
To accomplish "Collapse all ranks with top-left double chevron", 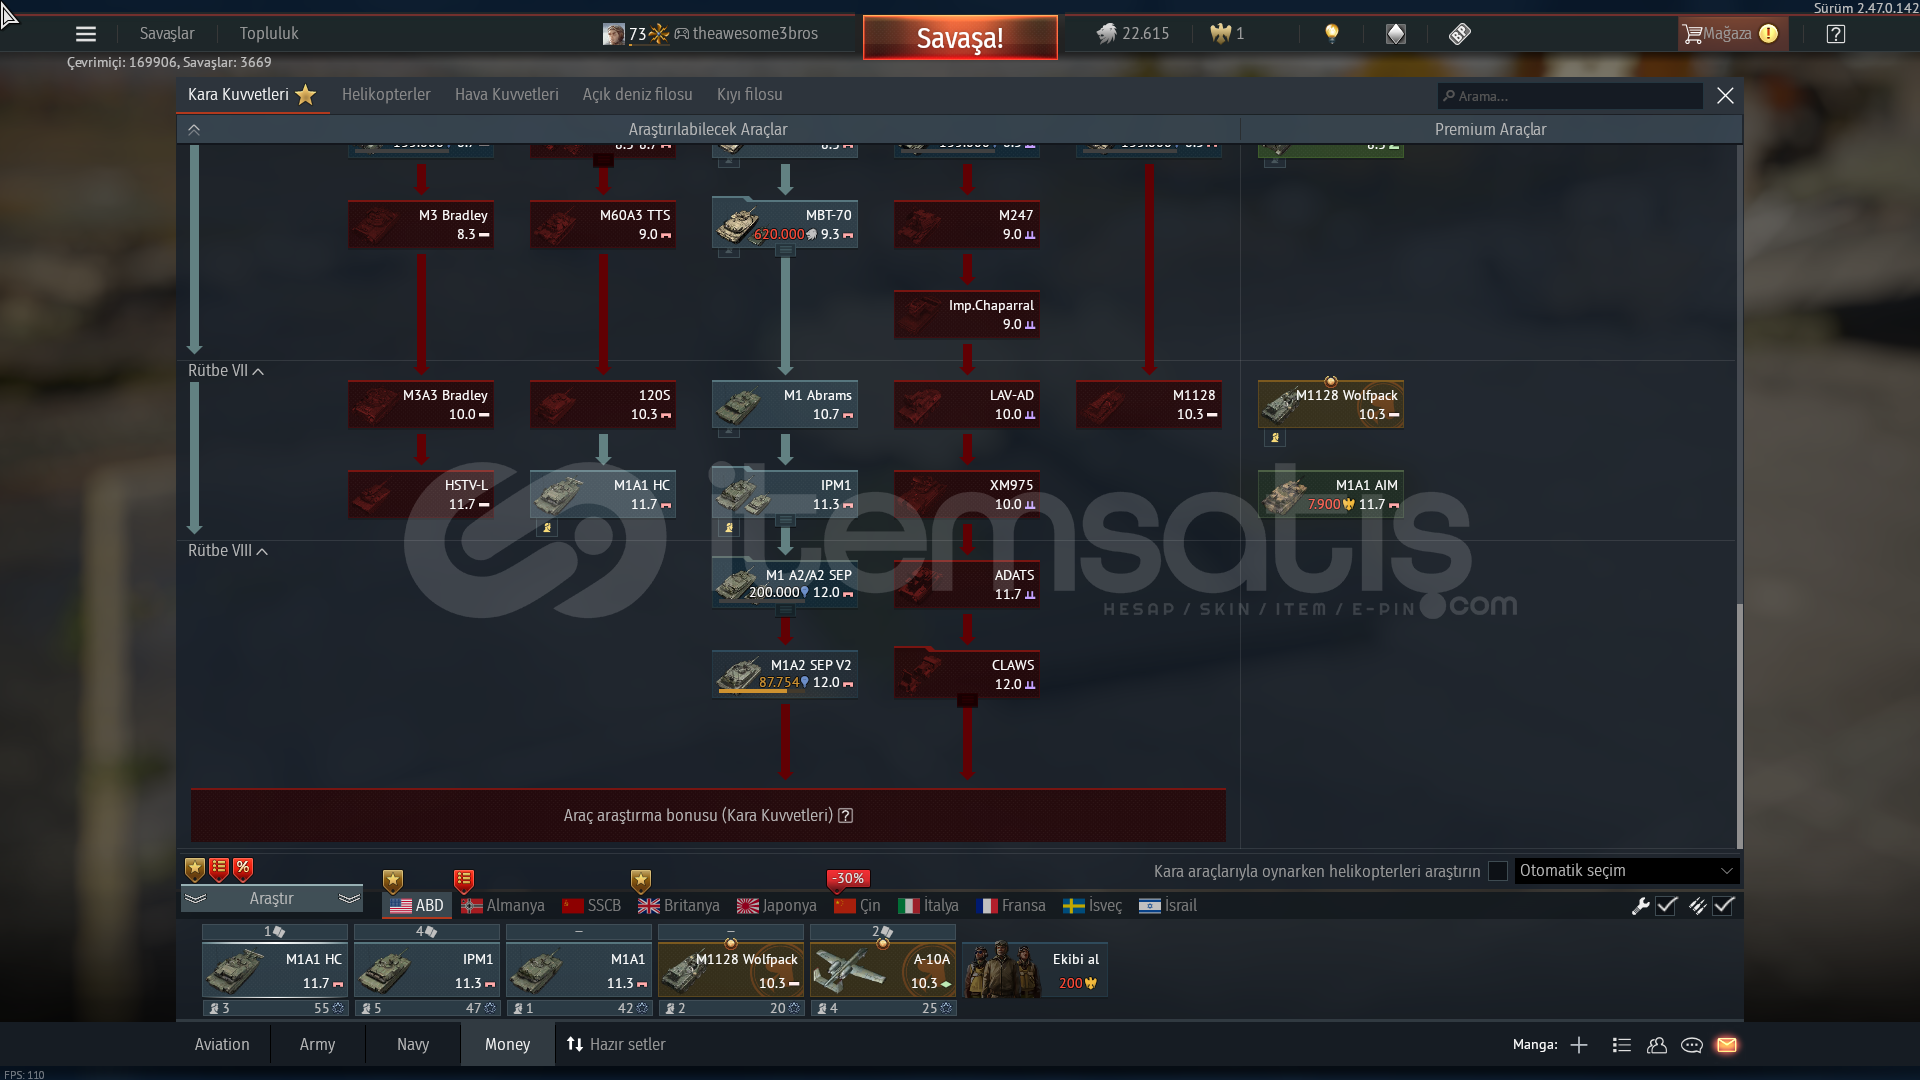I will [194, 130].
